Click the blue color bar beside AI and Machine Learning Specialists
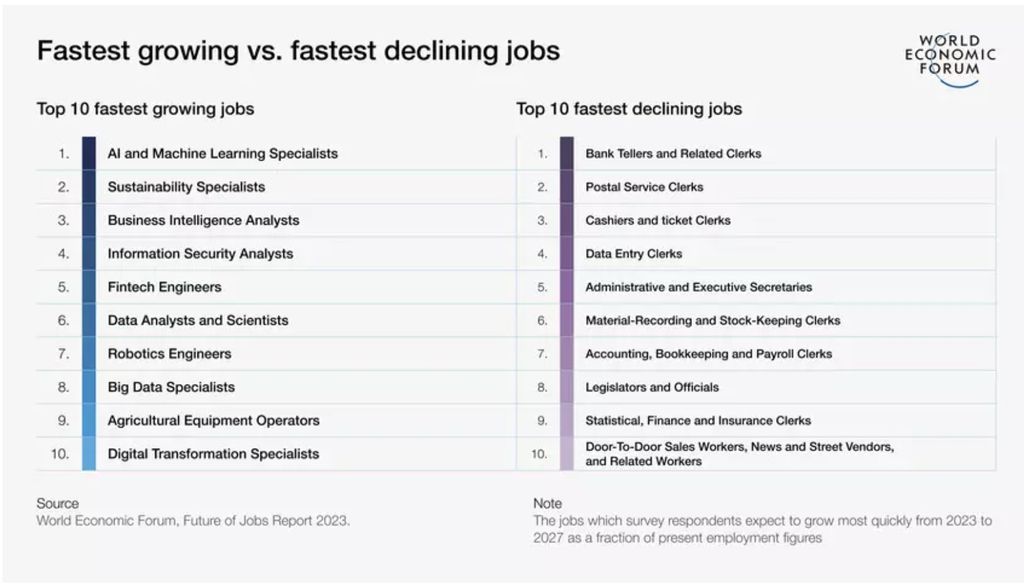 [89, 154]
